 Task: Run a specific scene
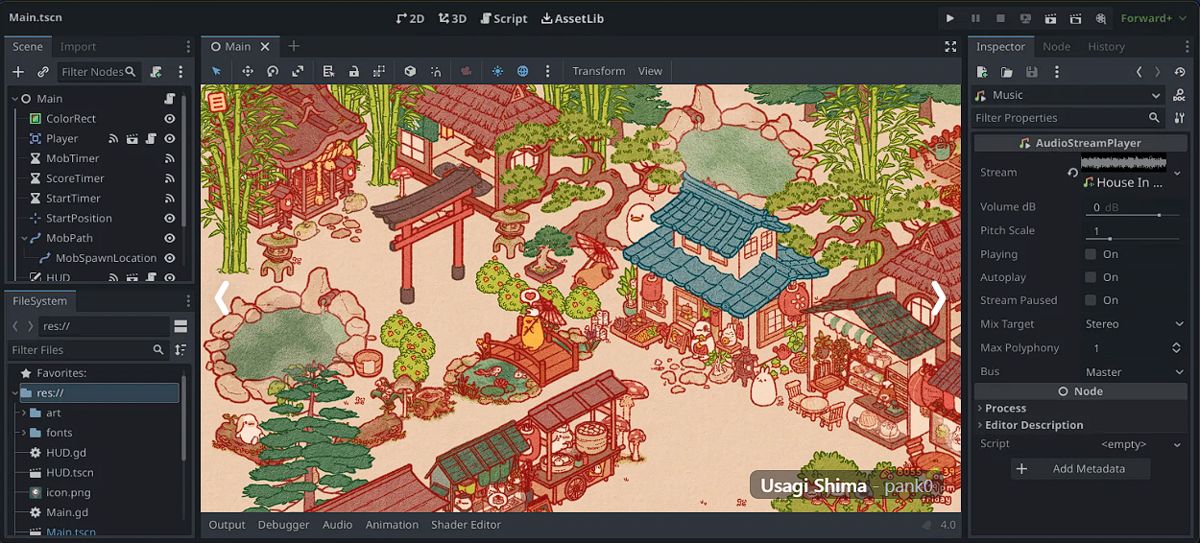point(1075,18)
